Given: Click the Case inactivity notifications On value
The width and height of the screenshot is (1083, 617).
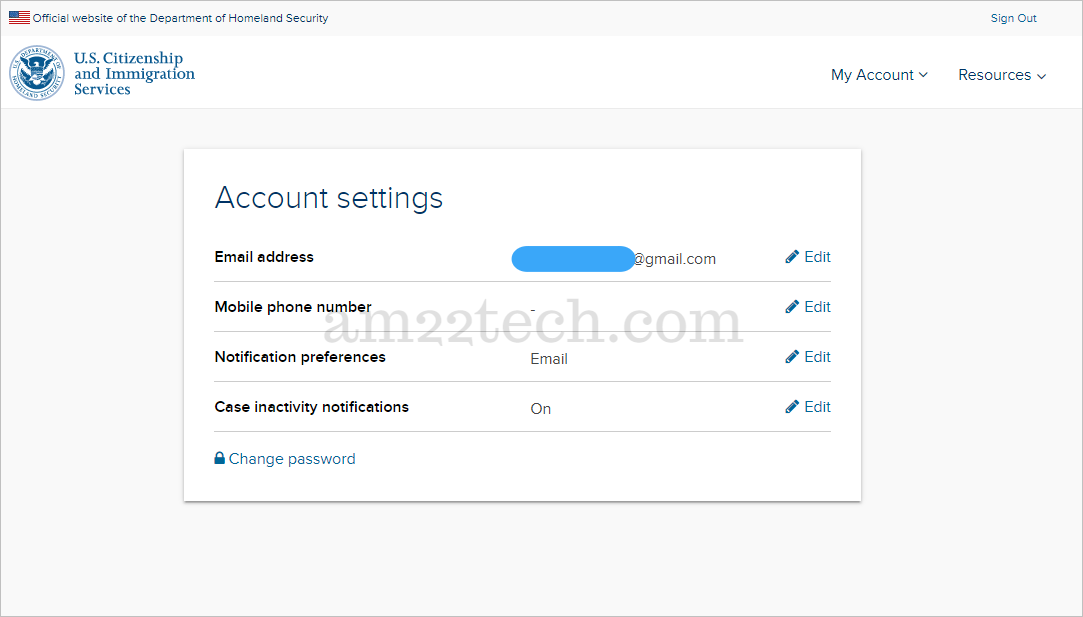Looking at the screenshot, I should pos(541,409).
